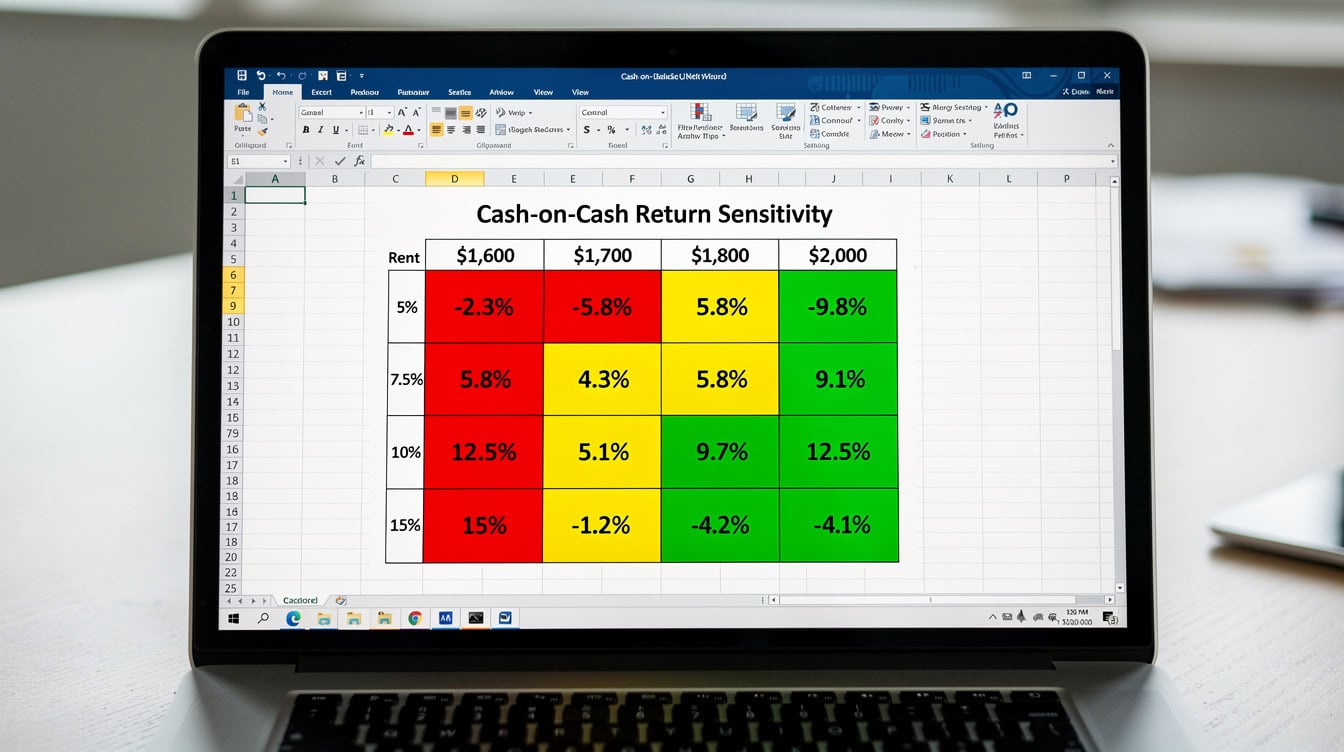Add a new sheet via plus icon
Screen dimensions: 1344x752
[x=341, y=600]
